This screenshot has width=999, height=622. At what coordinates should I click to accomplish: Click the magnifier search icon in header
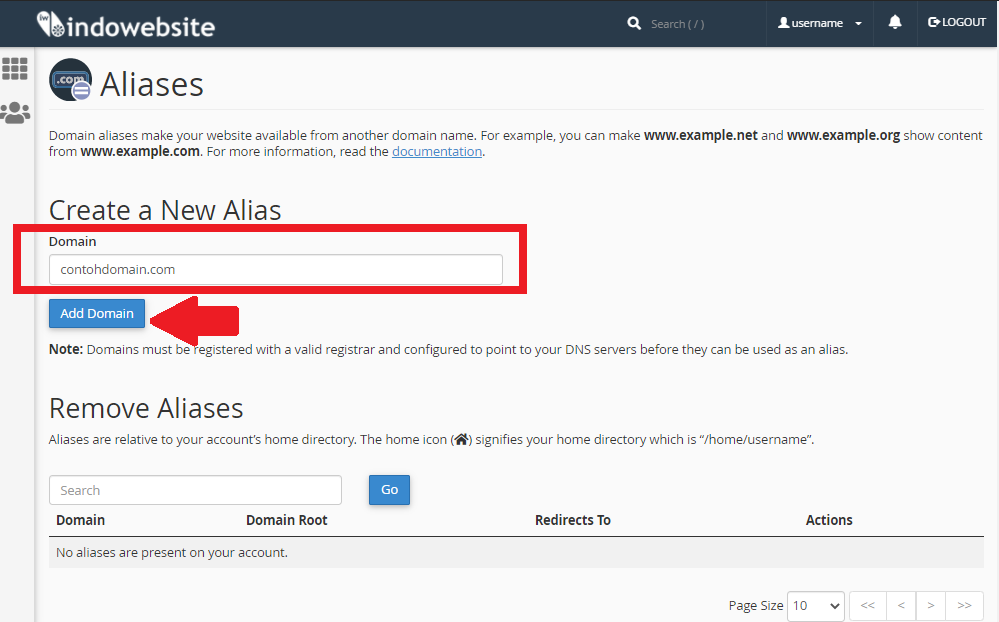pos(634,23)
